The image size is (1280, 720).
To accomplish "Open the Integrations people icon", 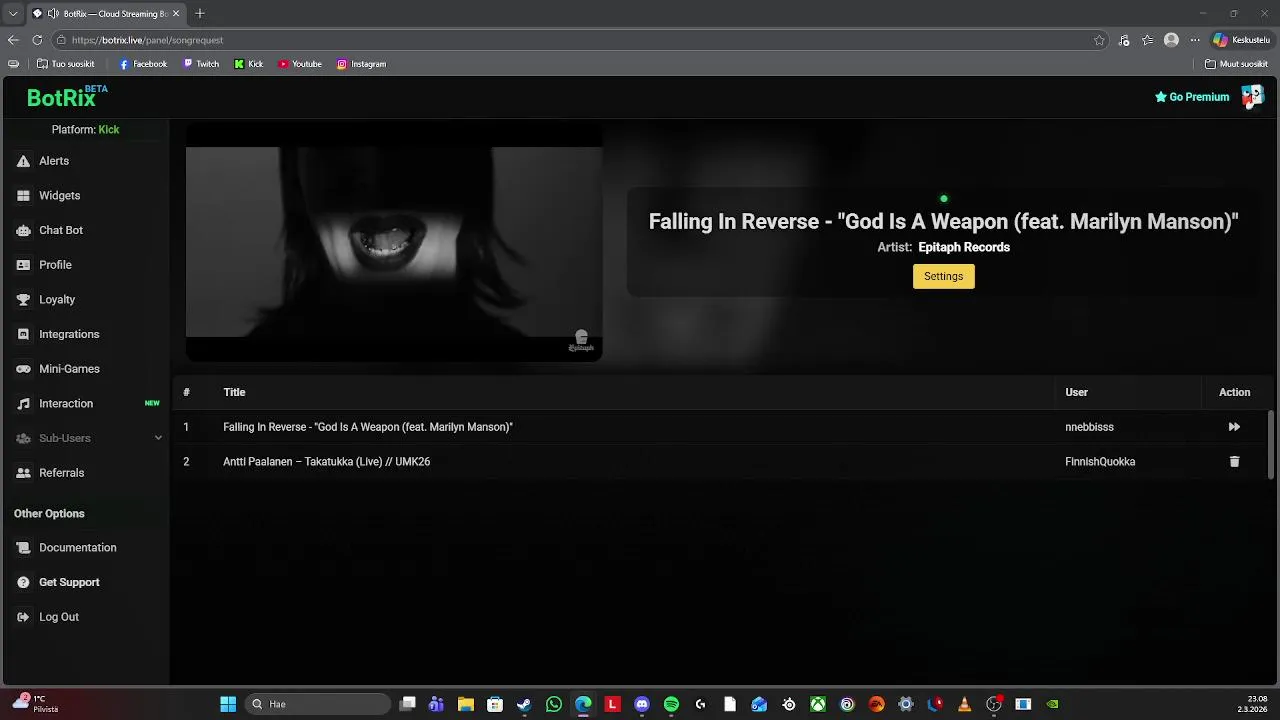I will click(x=23, y=334).
